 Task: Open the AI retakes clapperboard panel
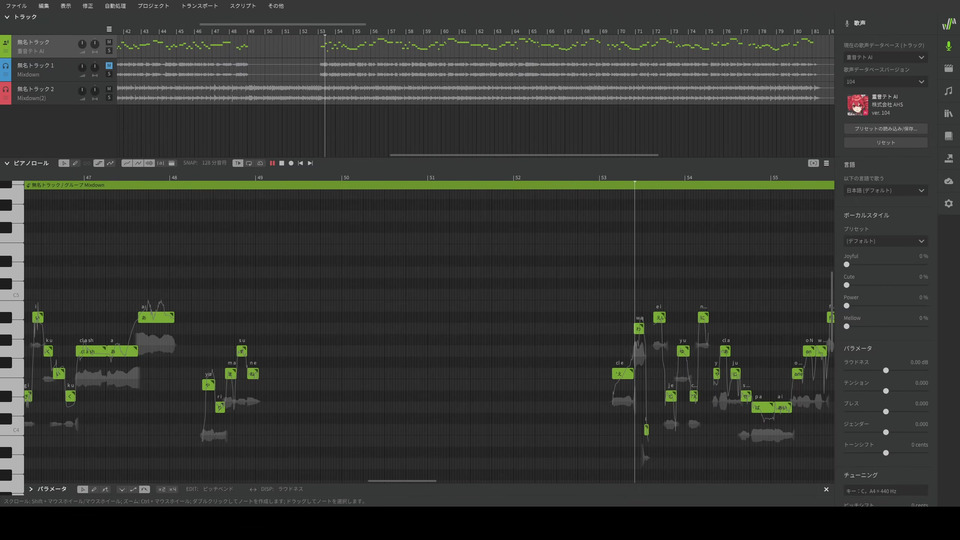click(x=948, y=69)
